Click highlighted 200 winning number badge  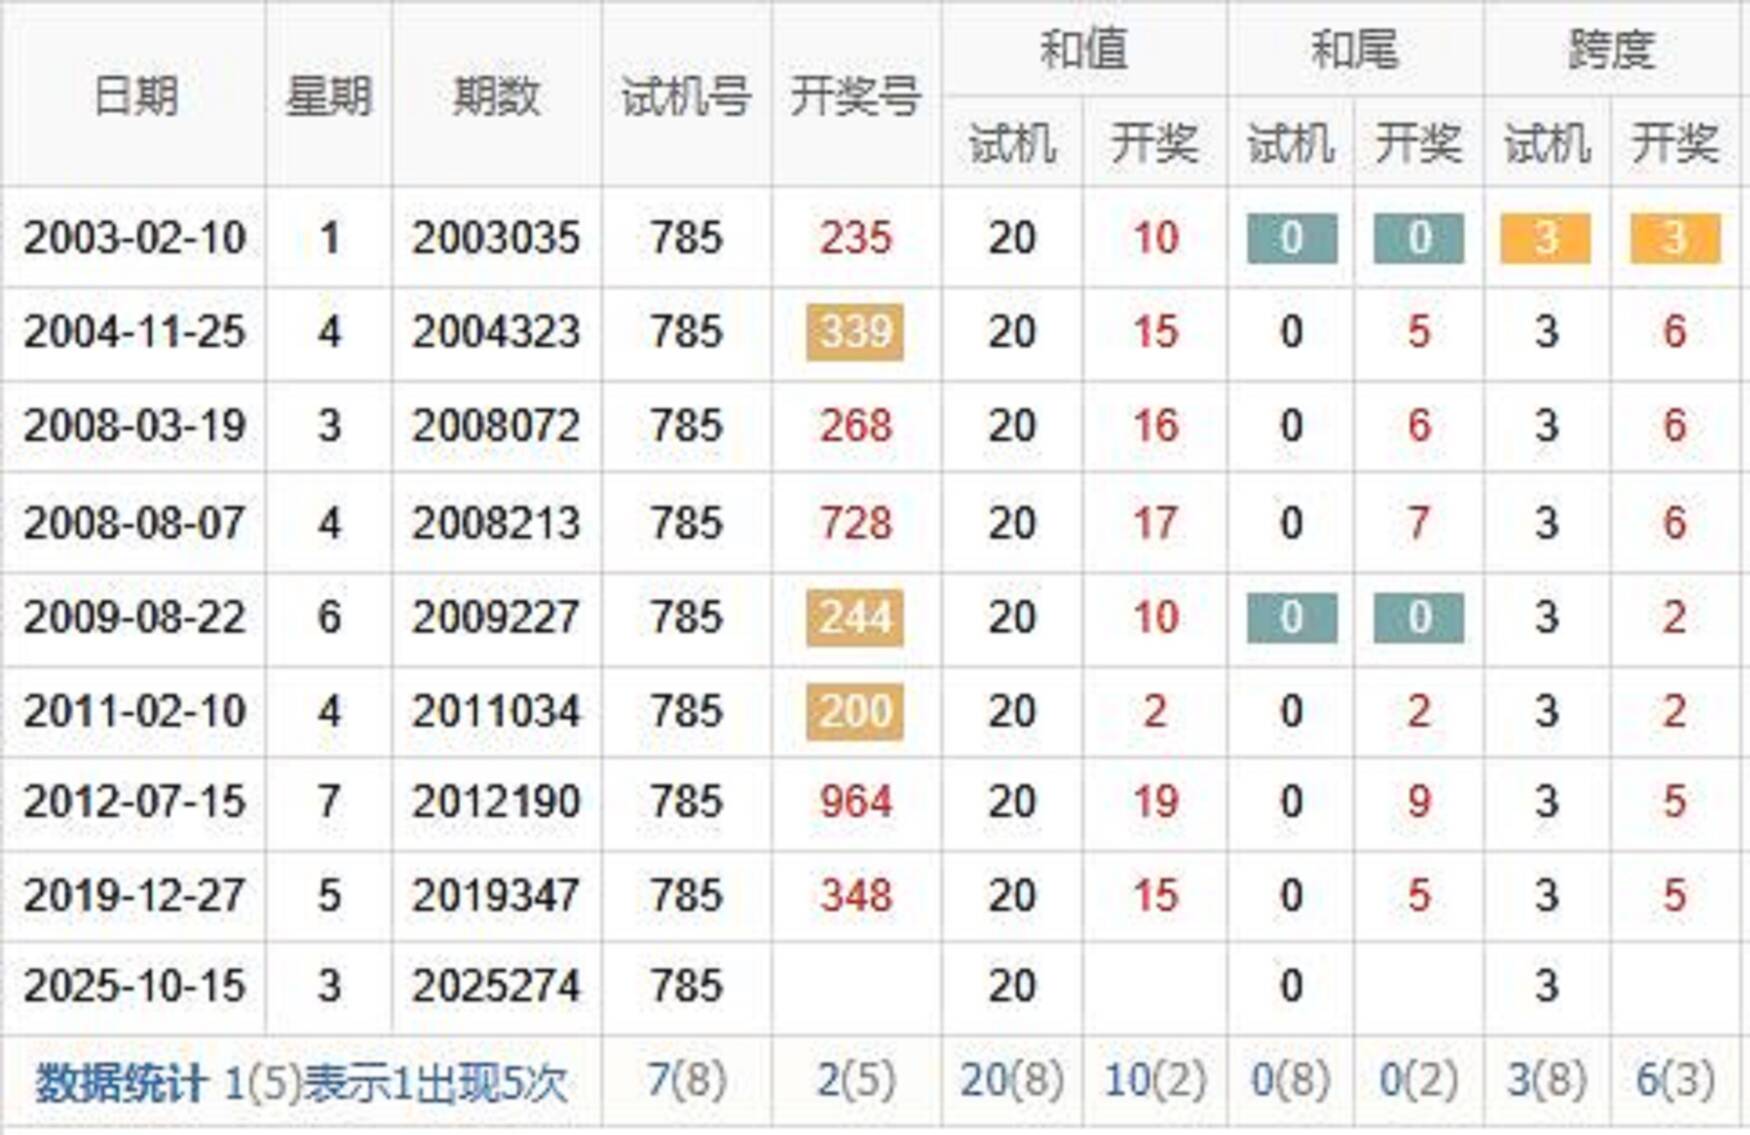coord(855,711)
